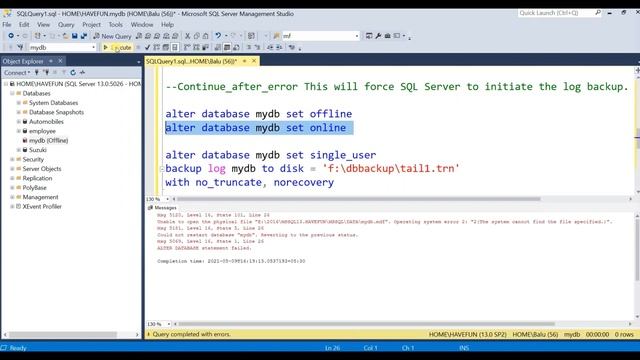The image size is (640, 360).
Task: Click the Save file icon
Action: (75, 36)
